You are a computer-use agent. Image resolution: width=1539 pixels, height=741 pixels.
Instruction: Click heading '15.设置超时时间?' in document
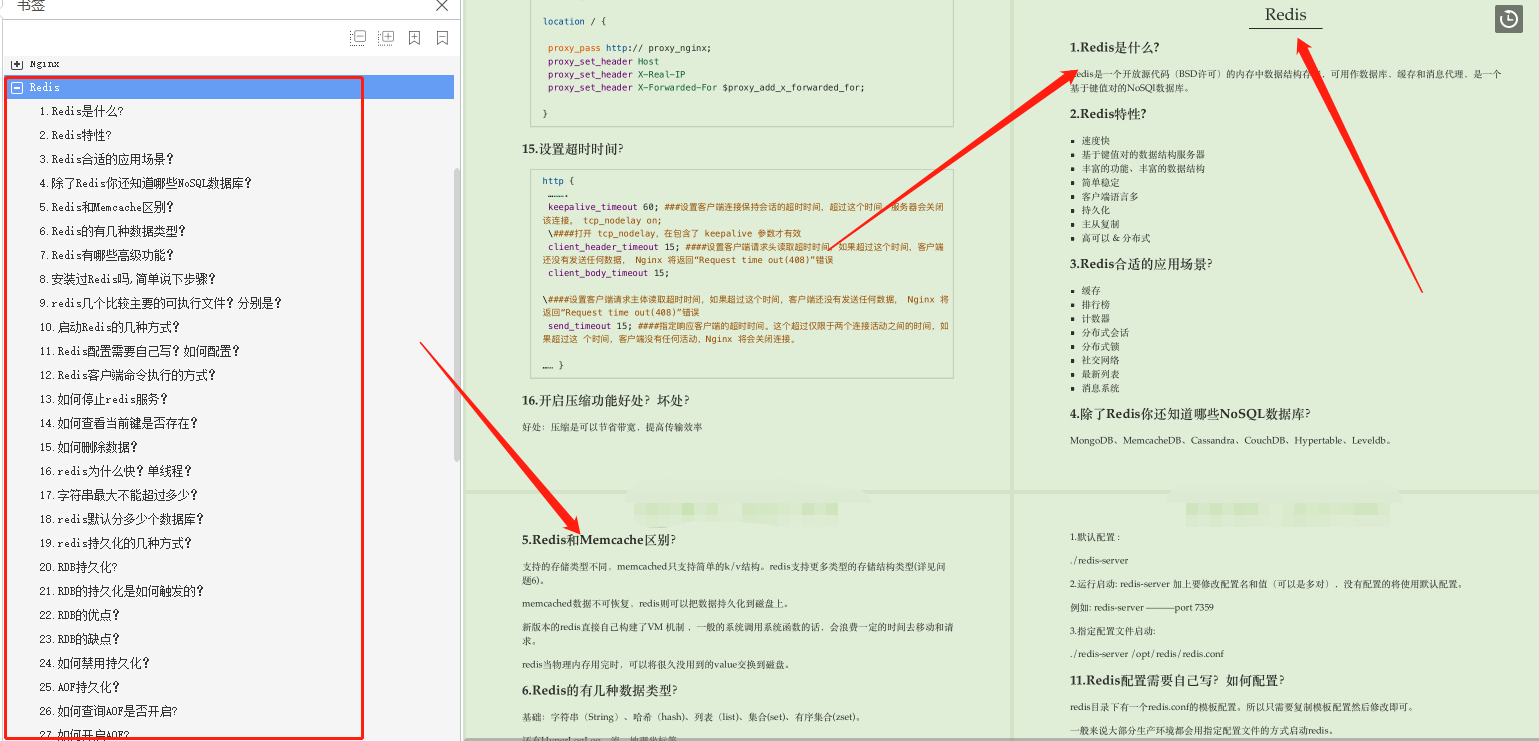tap(573, 150)
